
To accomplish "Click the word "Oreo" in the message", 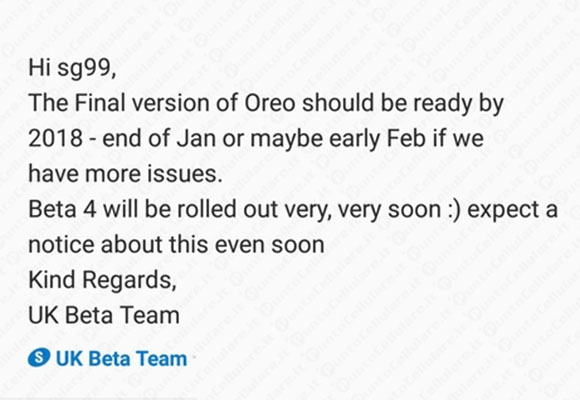I will pyautogui.click(x=270, y=102).
